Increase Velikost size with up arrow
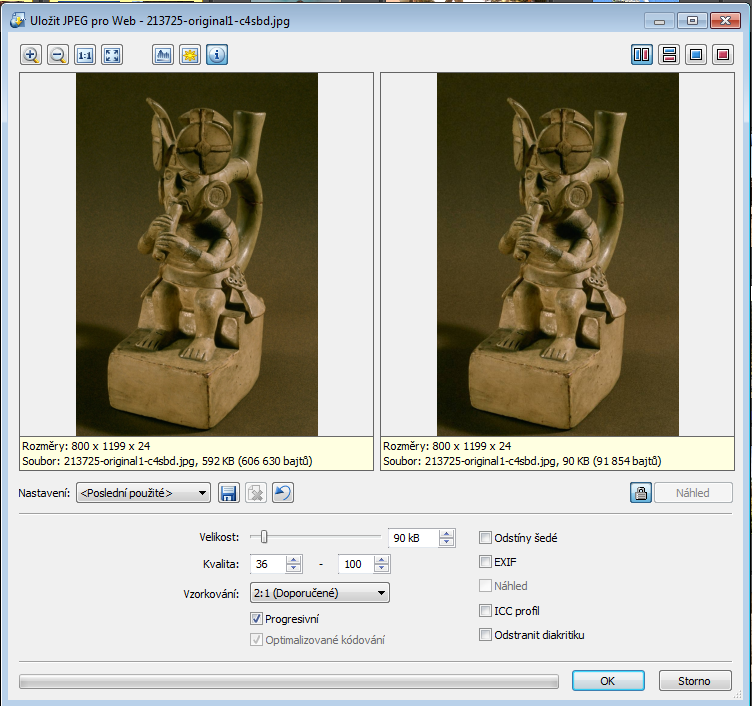 446,533
